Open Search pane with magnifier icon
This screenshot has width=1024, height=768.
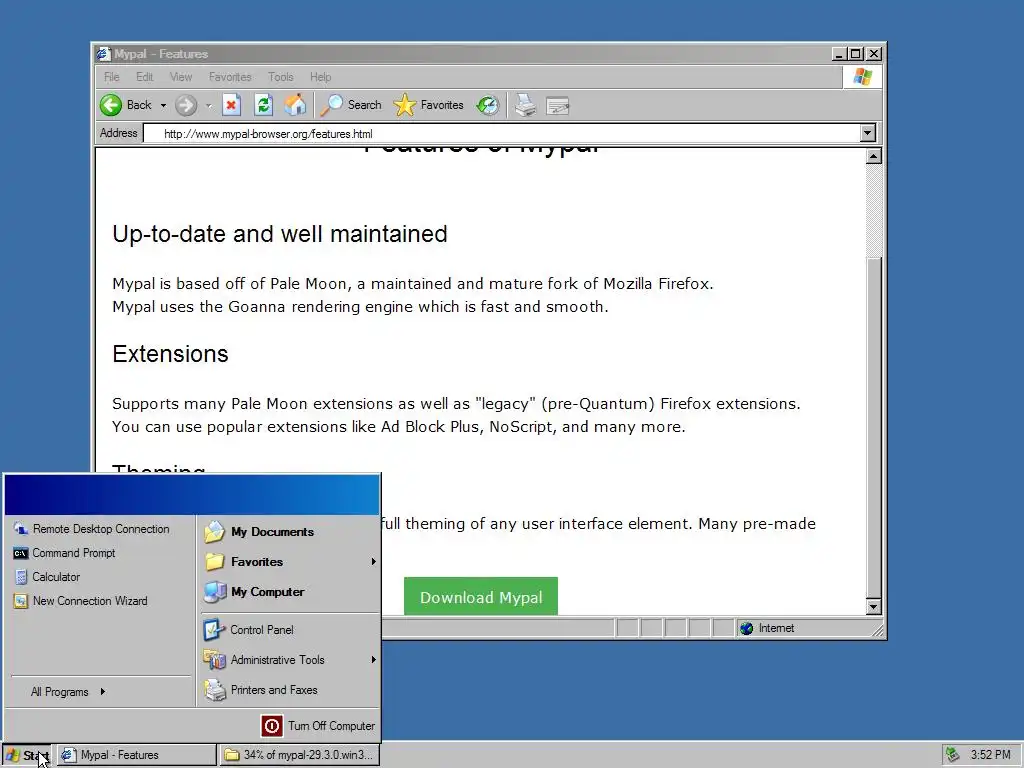coord(331,105)
